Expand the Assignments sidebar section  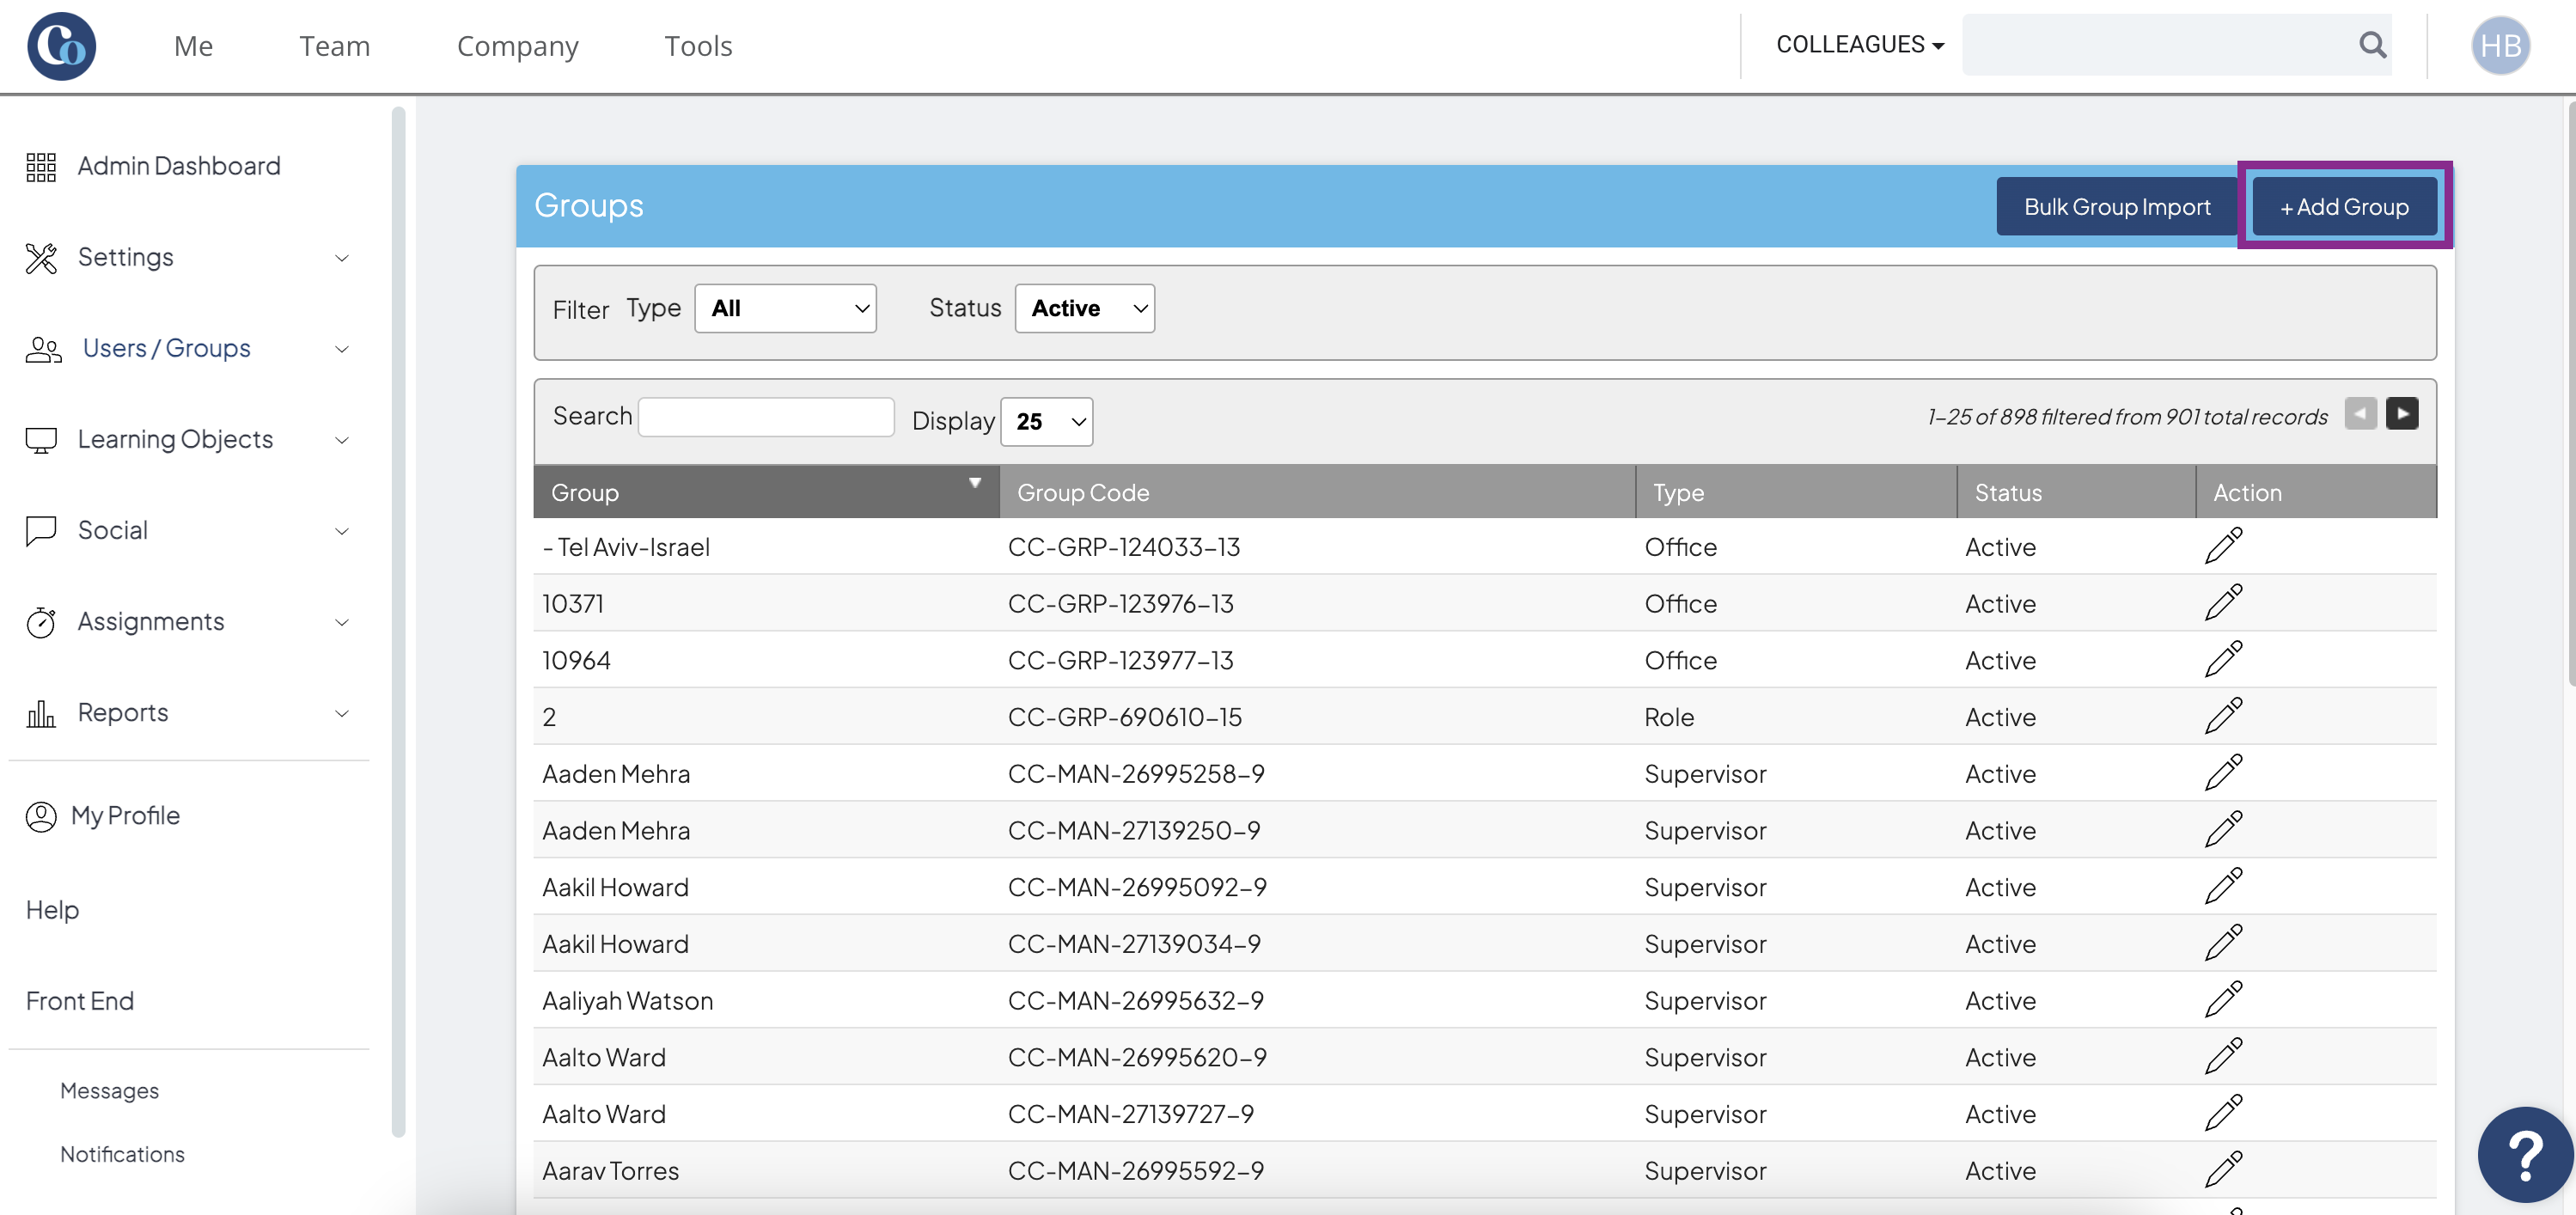pyautogui.click(x=341, y=622)
